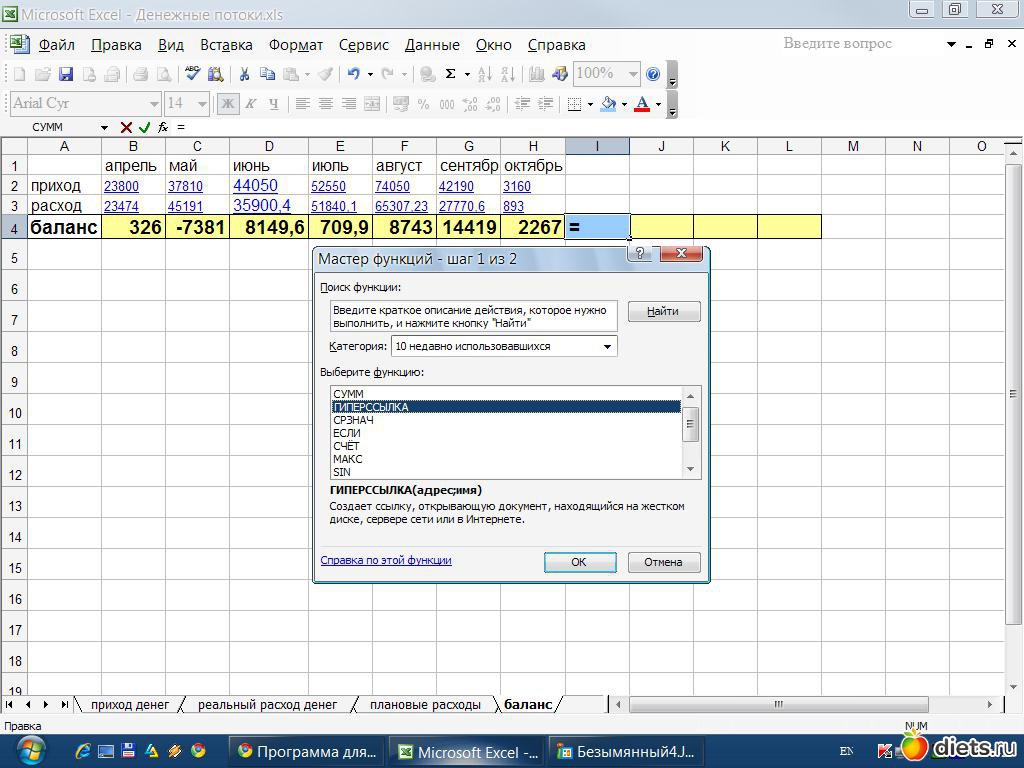
Task: Select СРЗНАЧ in the function list
Action: click(353, 420)
